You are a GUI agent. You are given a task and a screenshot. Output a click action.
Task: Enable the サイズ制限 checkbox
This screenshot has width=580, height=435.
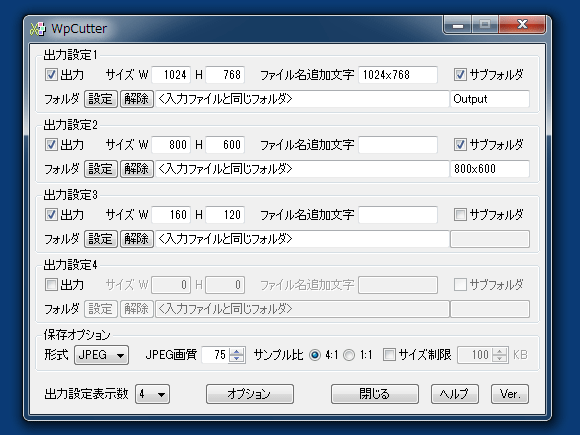coord(389,355)
